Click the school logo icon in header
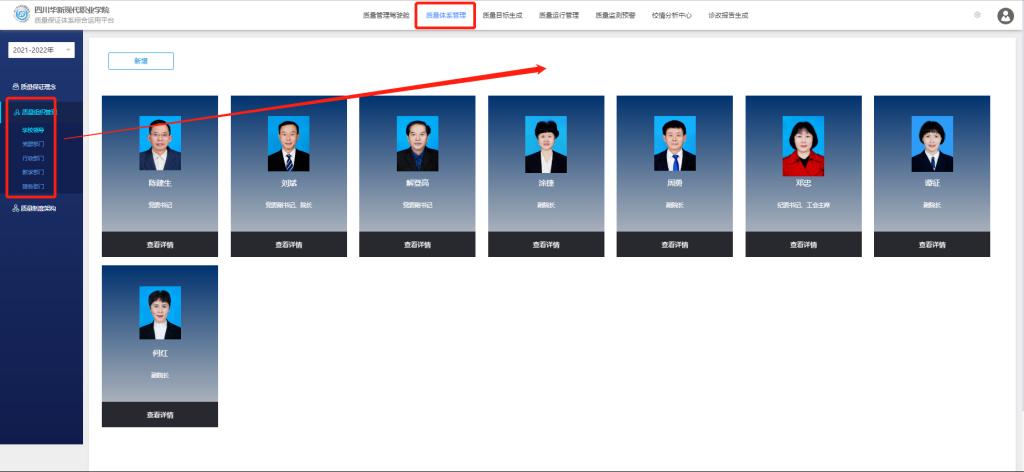Image resolution: width=1024 pixels, height=472 pixels. [x=21, y=14]
